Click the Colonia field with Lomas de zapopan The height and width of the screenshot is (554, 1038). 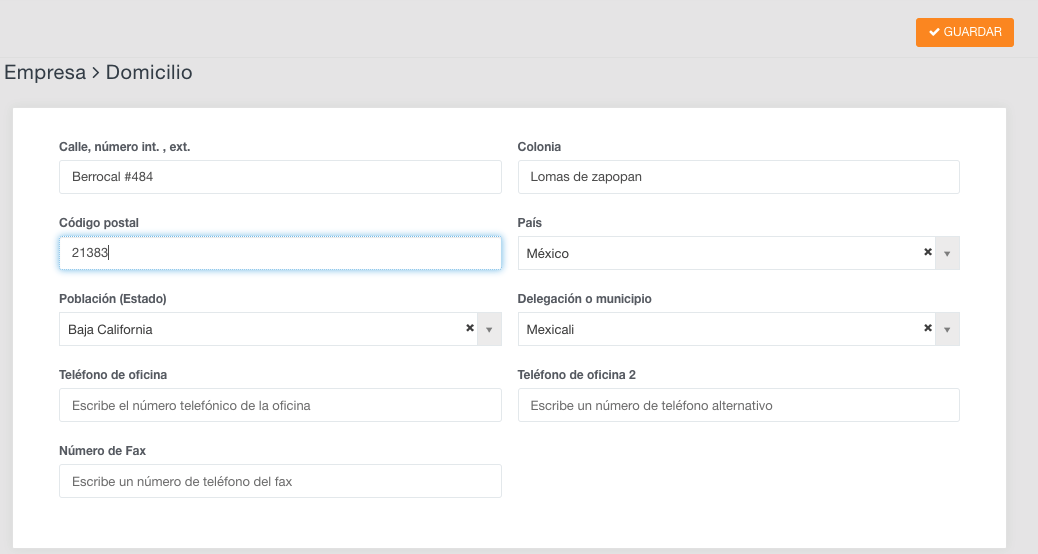(738, 177)
